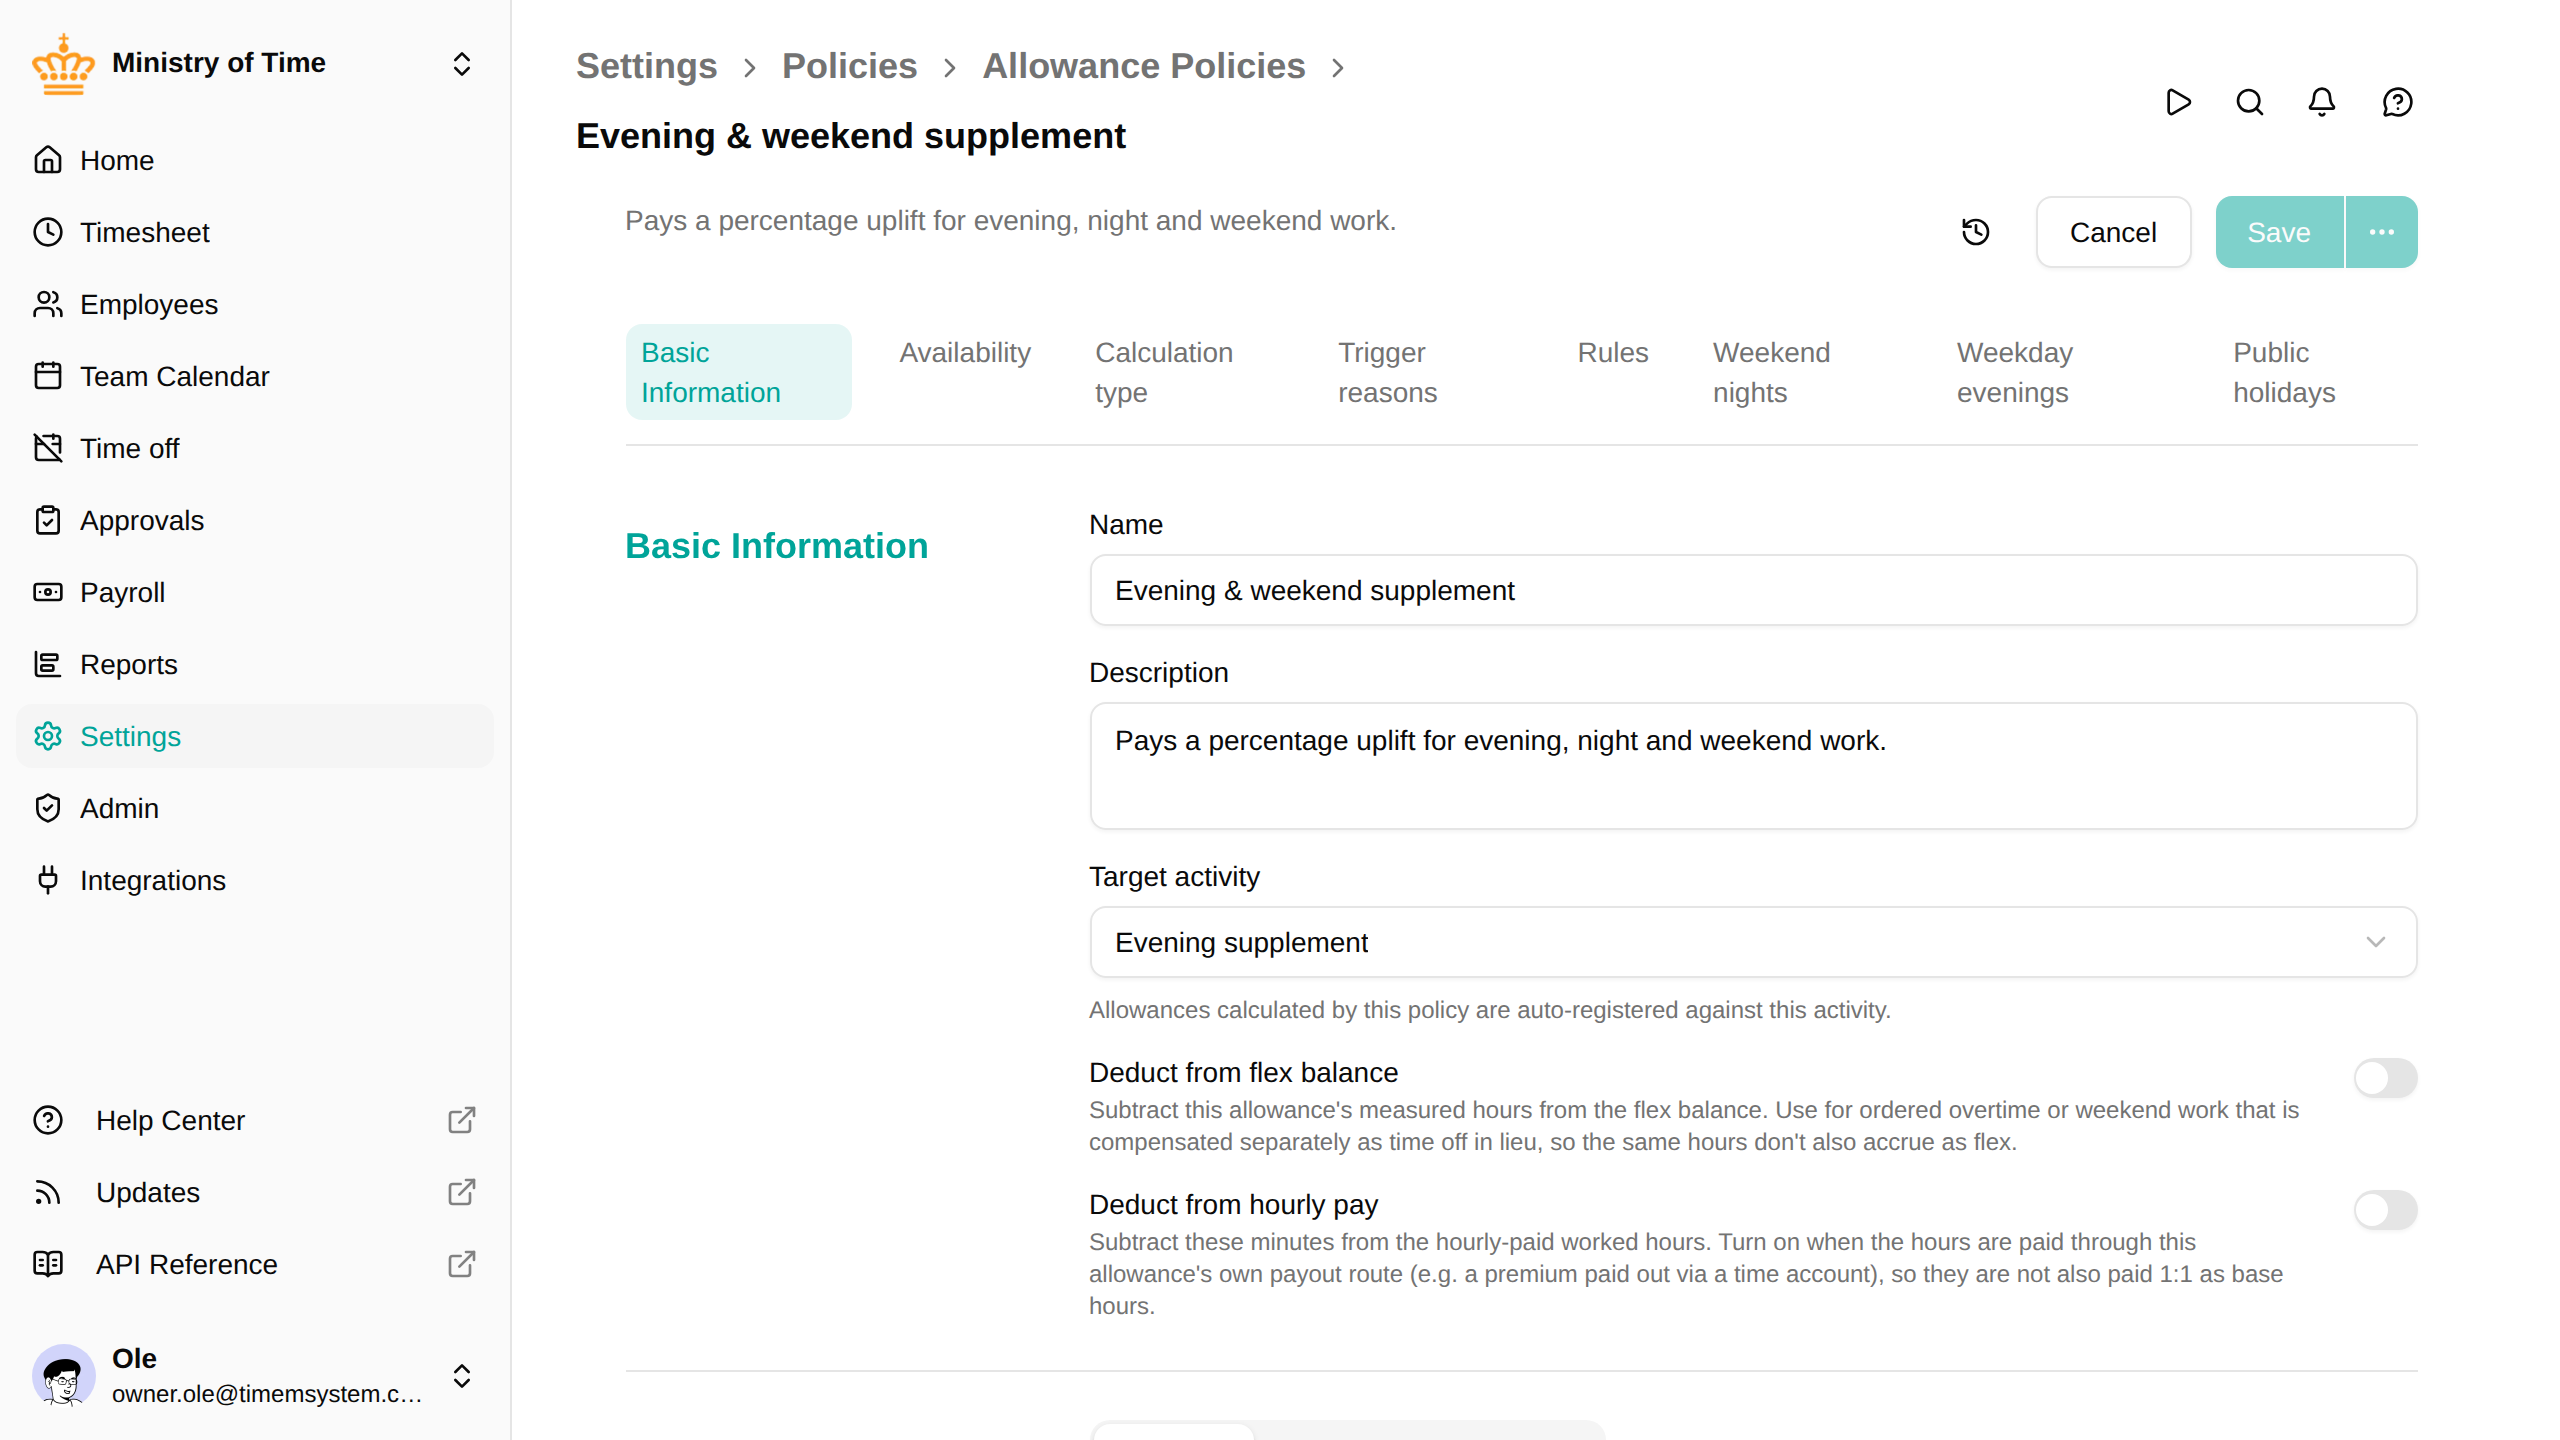Open the help chat bubble icon
2560x1440 pixels.
click(2397, 102)
